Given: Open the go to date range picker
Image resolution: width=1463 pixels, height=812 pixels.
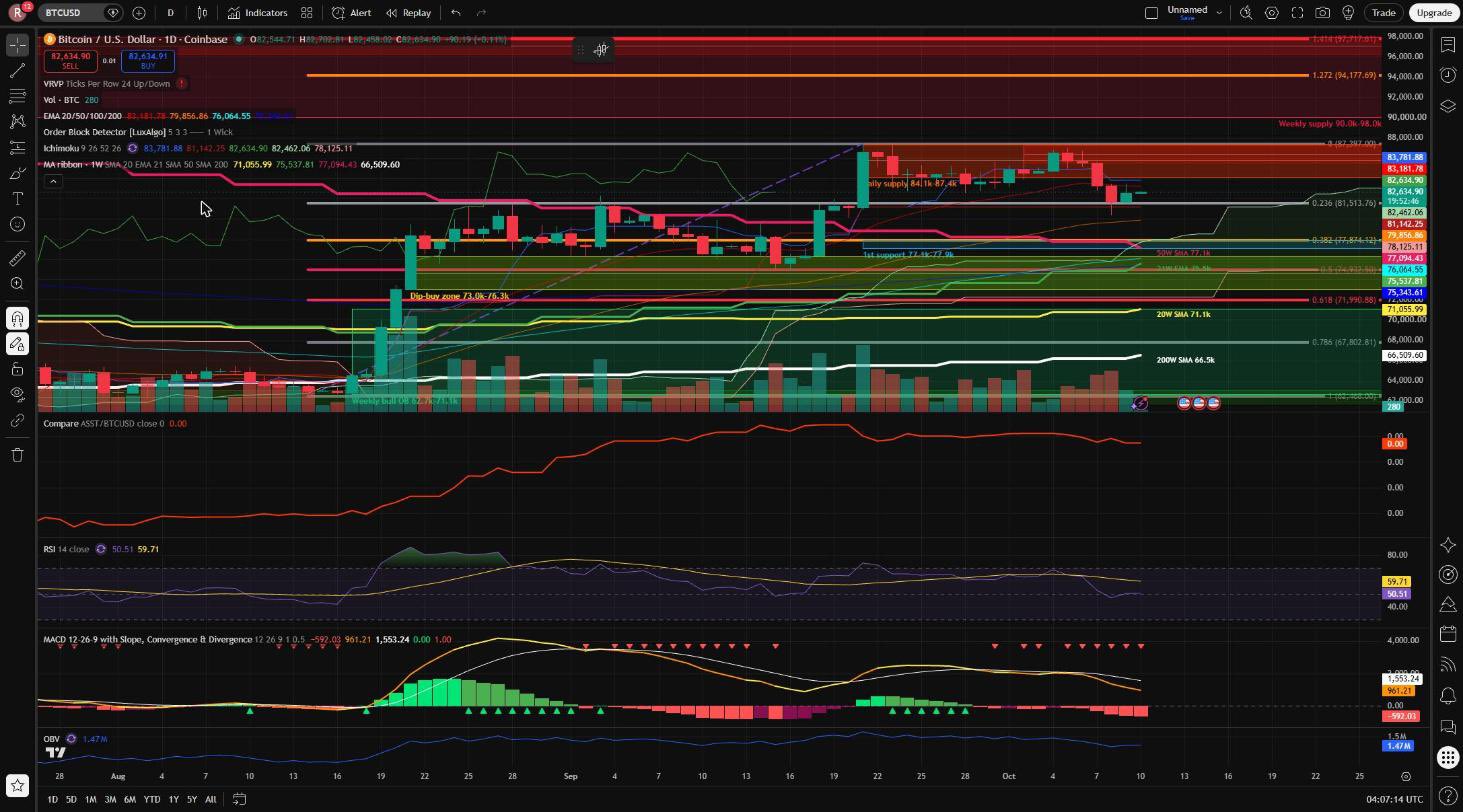Looking at the screenshot, I should coord(239,799).
